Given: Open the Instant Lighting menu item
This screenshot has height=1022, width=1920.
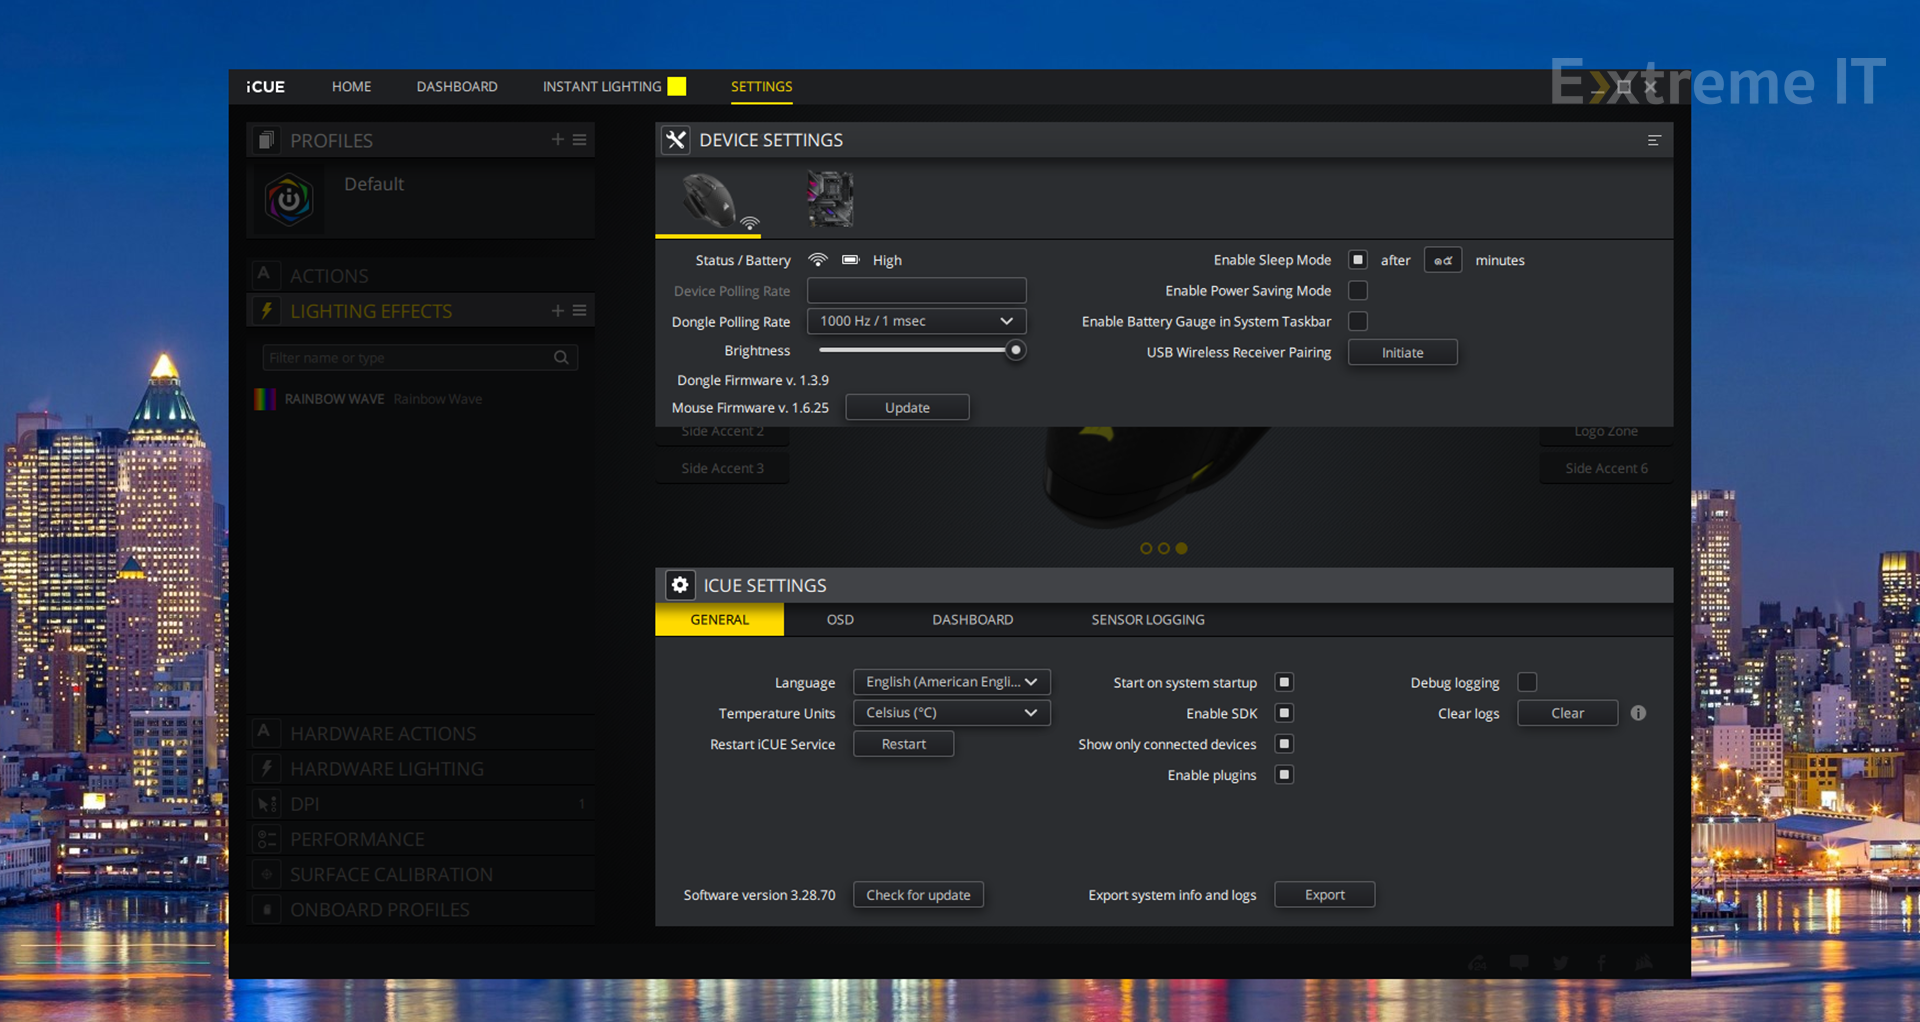Looking at the screenshot, I should 602,87.
